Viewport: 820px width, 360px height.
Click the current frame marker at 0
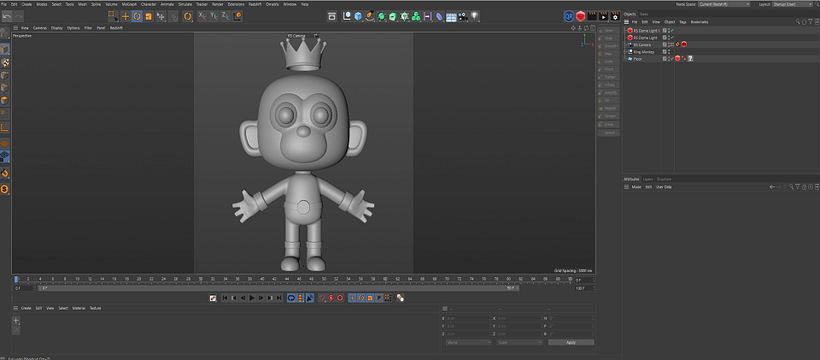(x=16, y=279)
